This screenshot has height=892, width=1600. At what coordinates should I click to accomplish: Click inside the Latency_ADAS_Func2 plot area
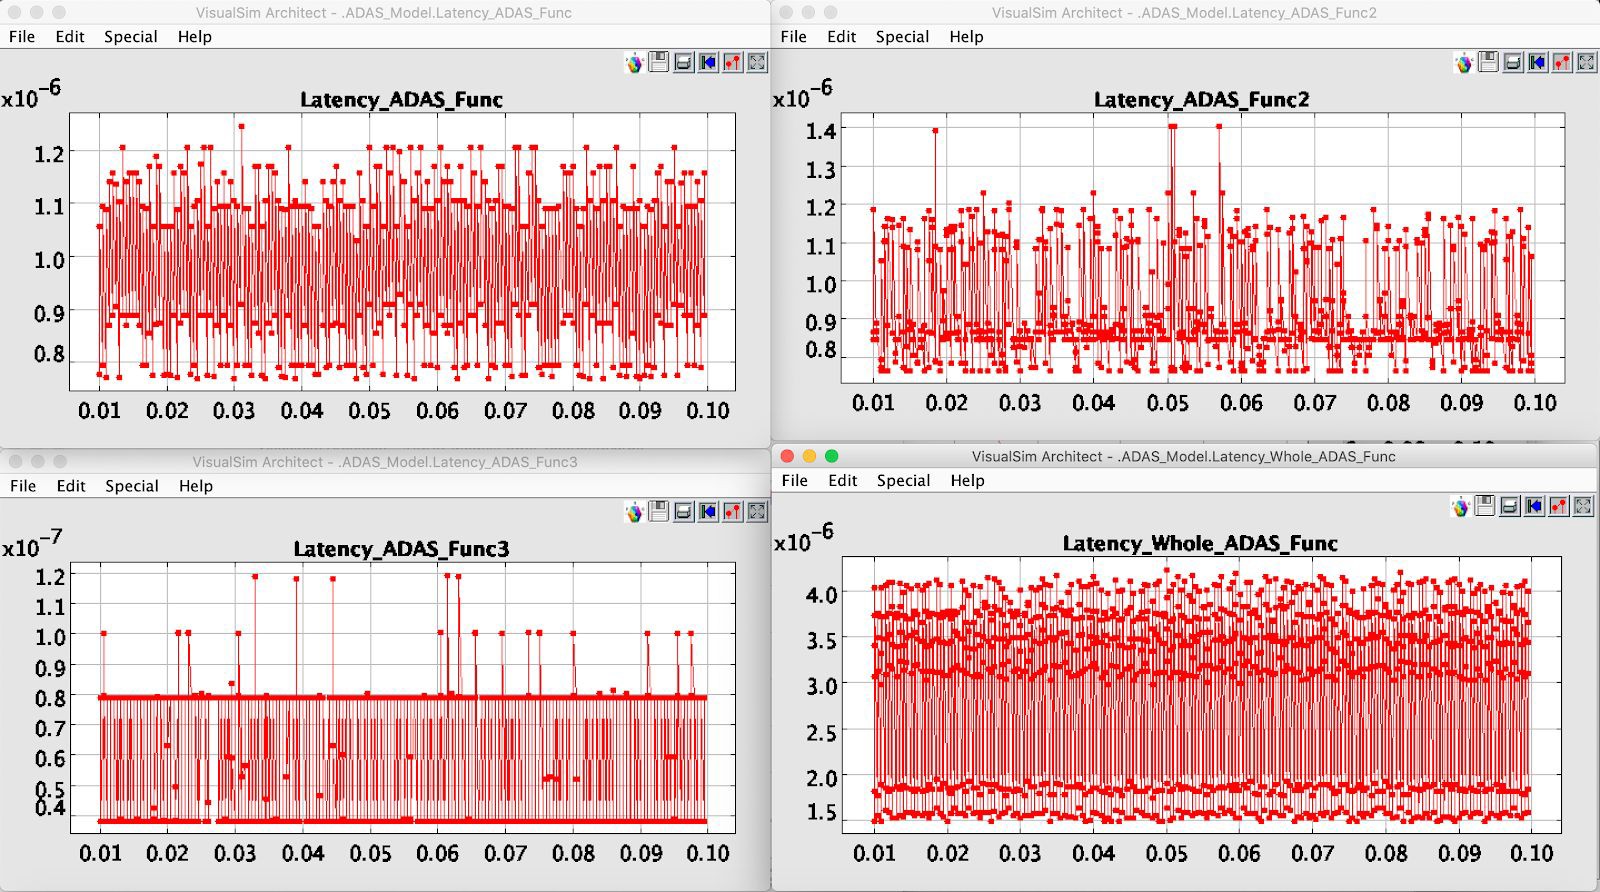coord(1203,248)
